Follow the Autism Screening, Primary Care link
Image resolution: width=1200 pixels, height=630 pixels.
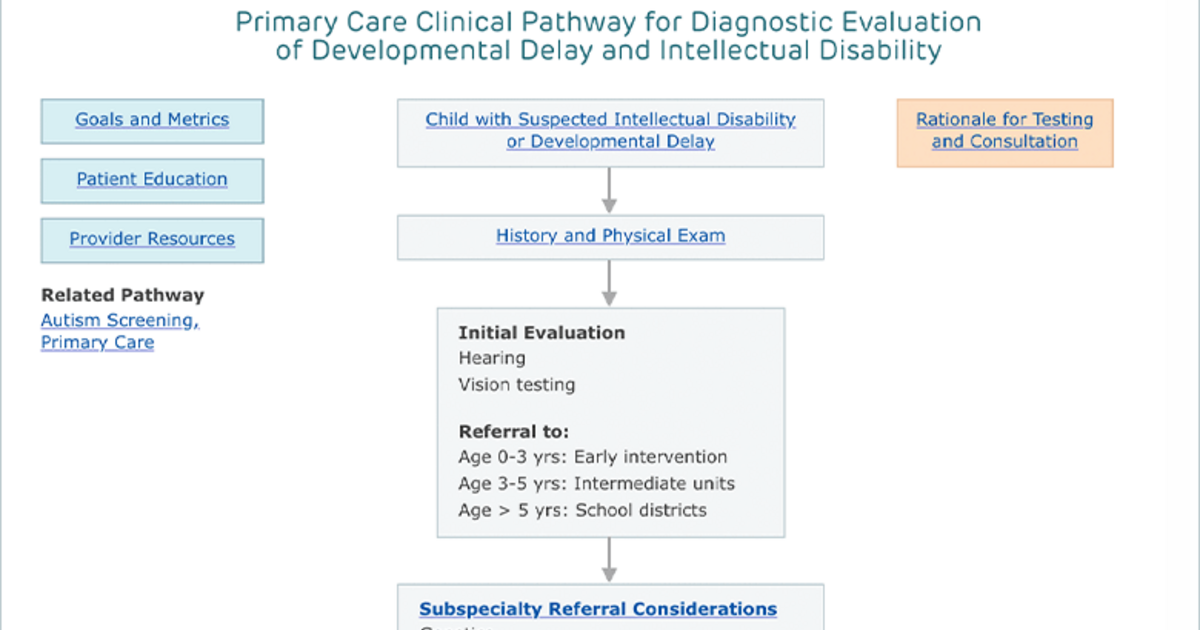tap(120, 332)
